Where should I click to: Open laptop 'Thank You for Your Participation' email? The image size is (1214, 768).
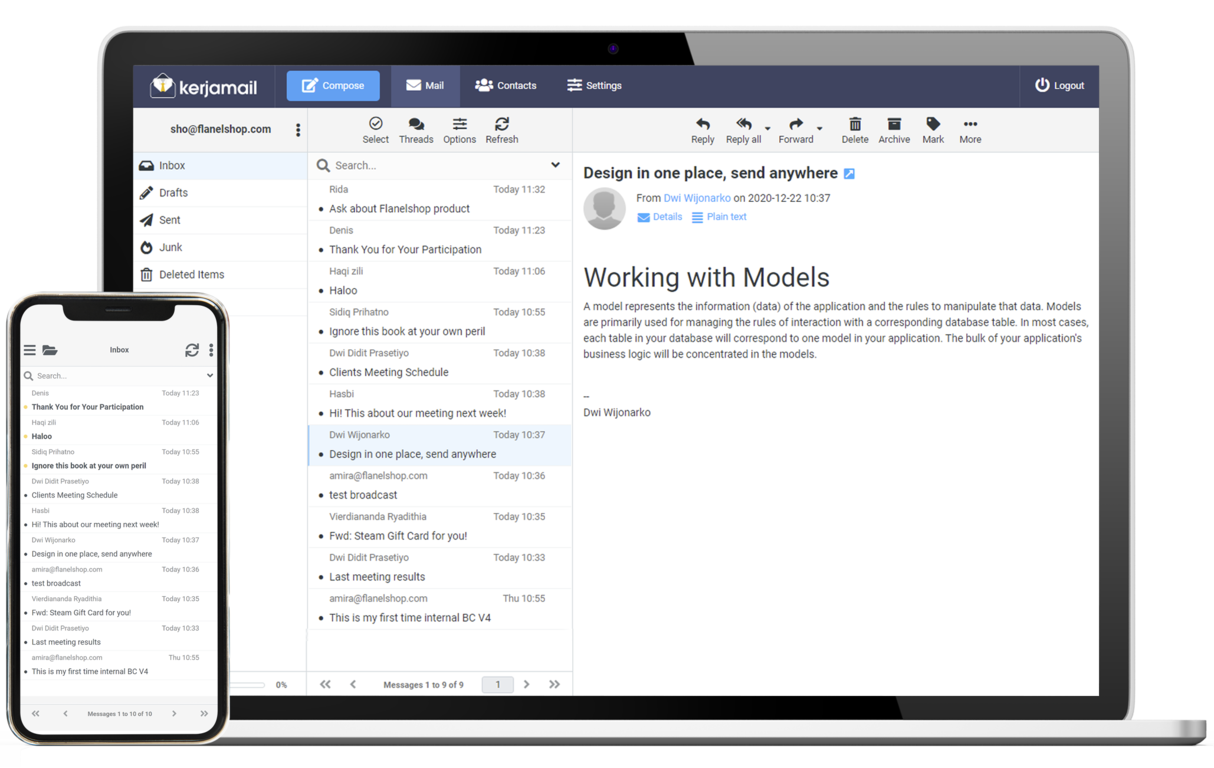tap(439, 240)
